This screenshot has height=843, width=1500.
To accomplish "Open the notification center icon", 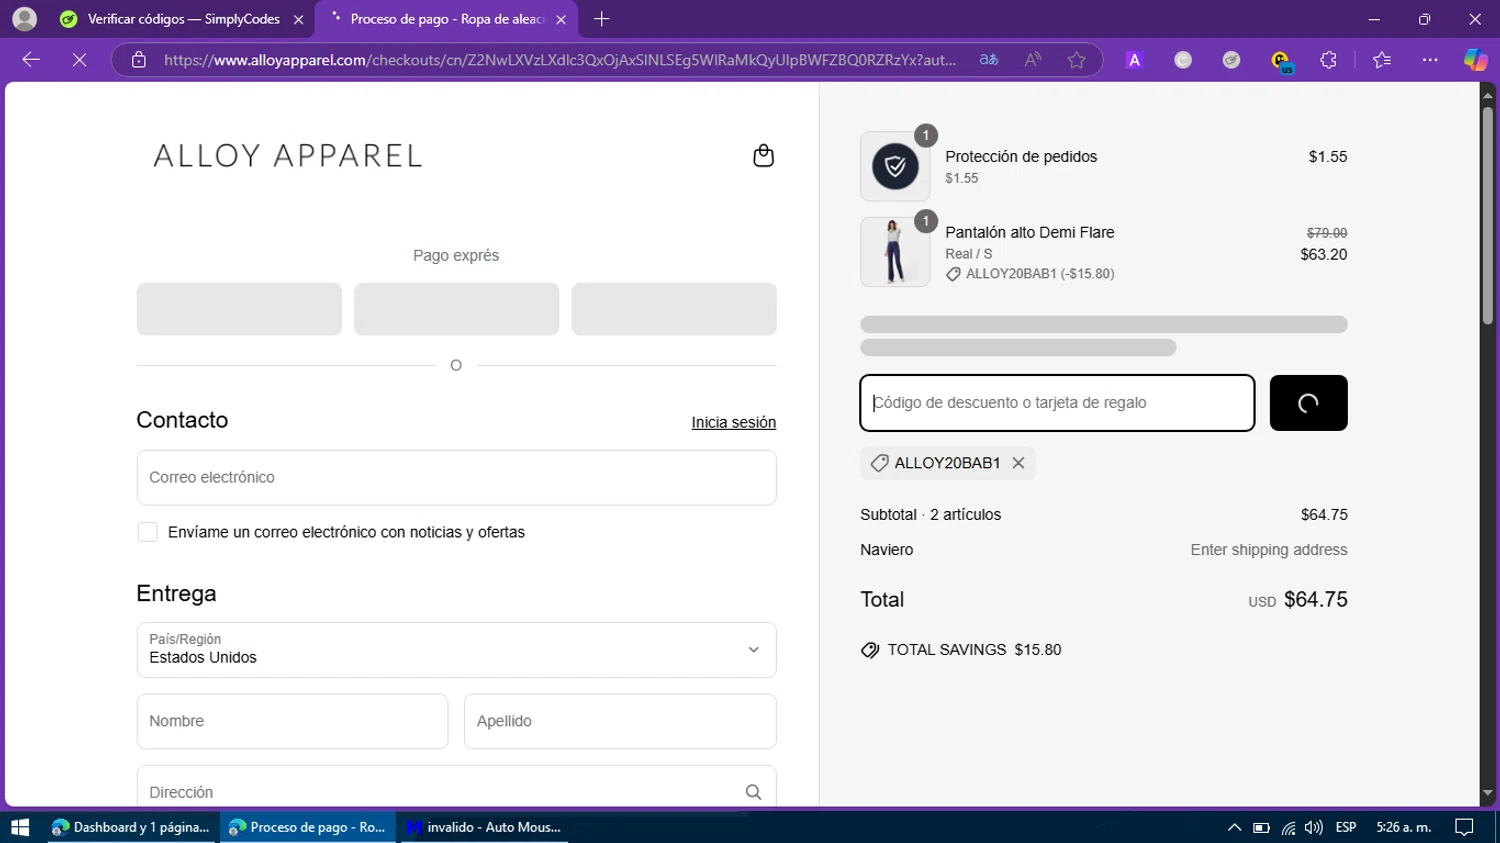I will [1464, 827].
